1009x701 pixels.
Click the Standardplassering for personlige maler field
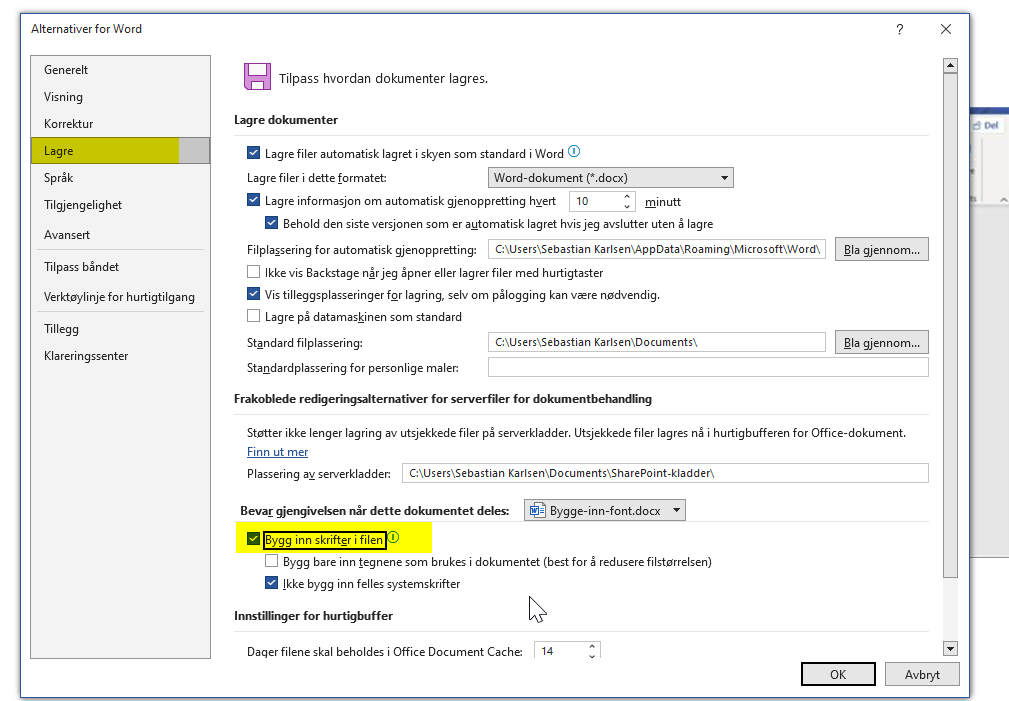point(708,367)
